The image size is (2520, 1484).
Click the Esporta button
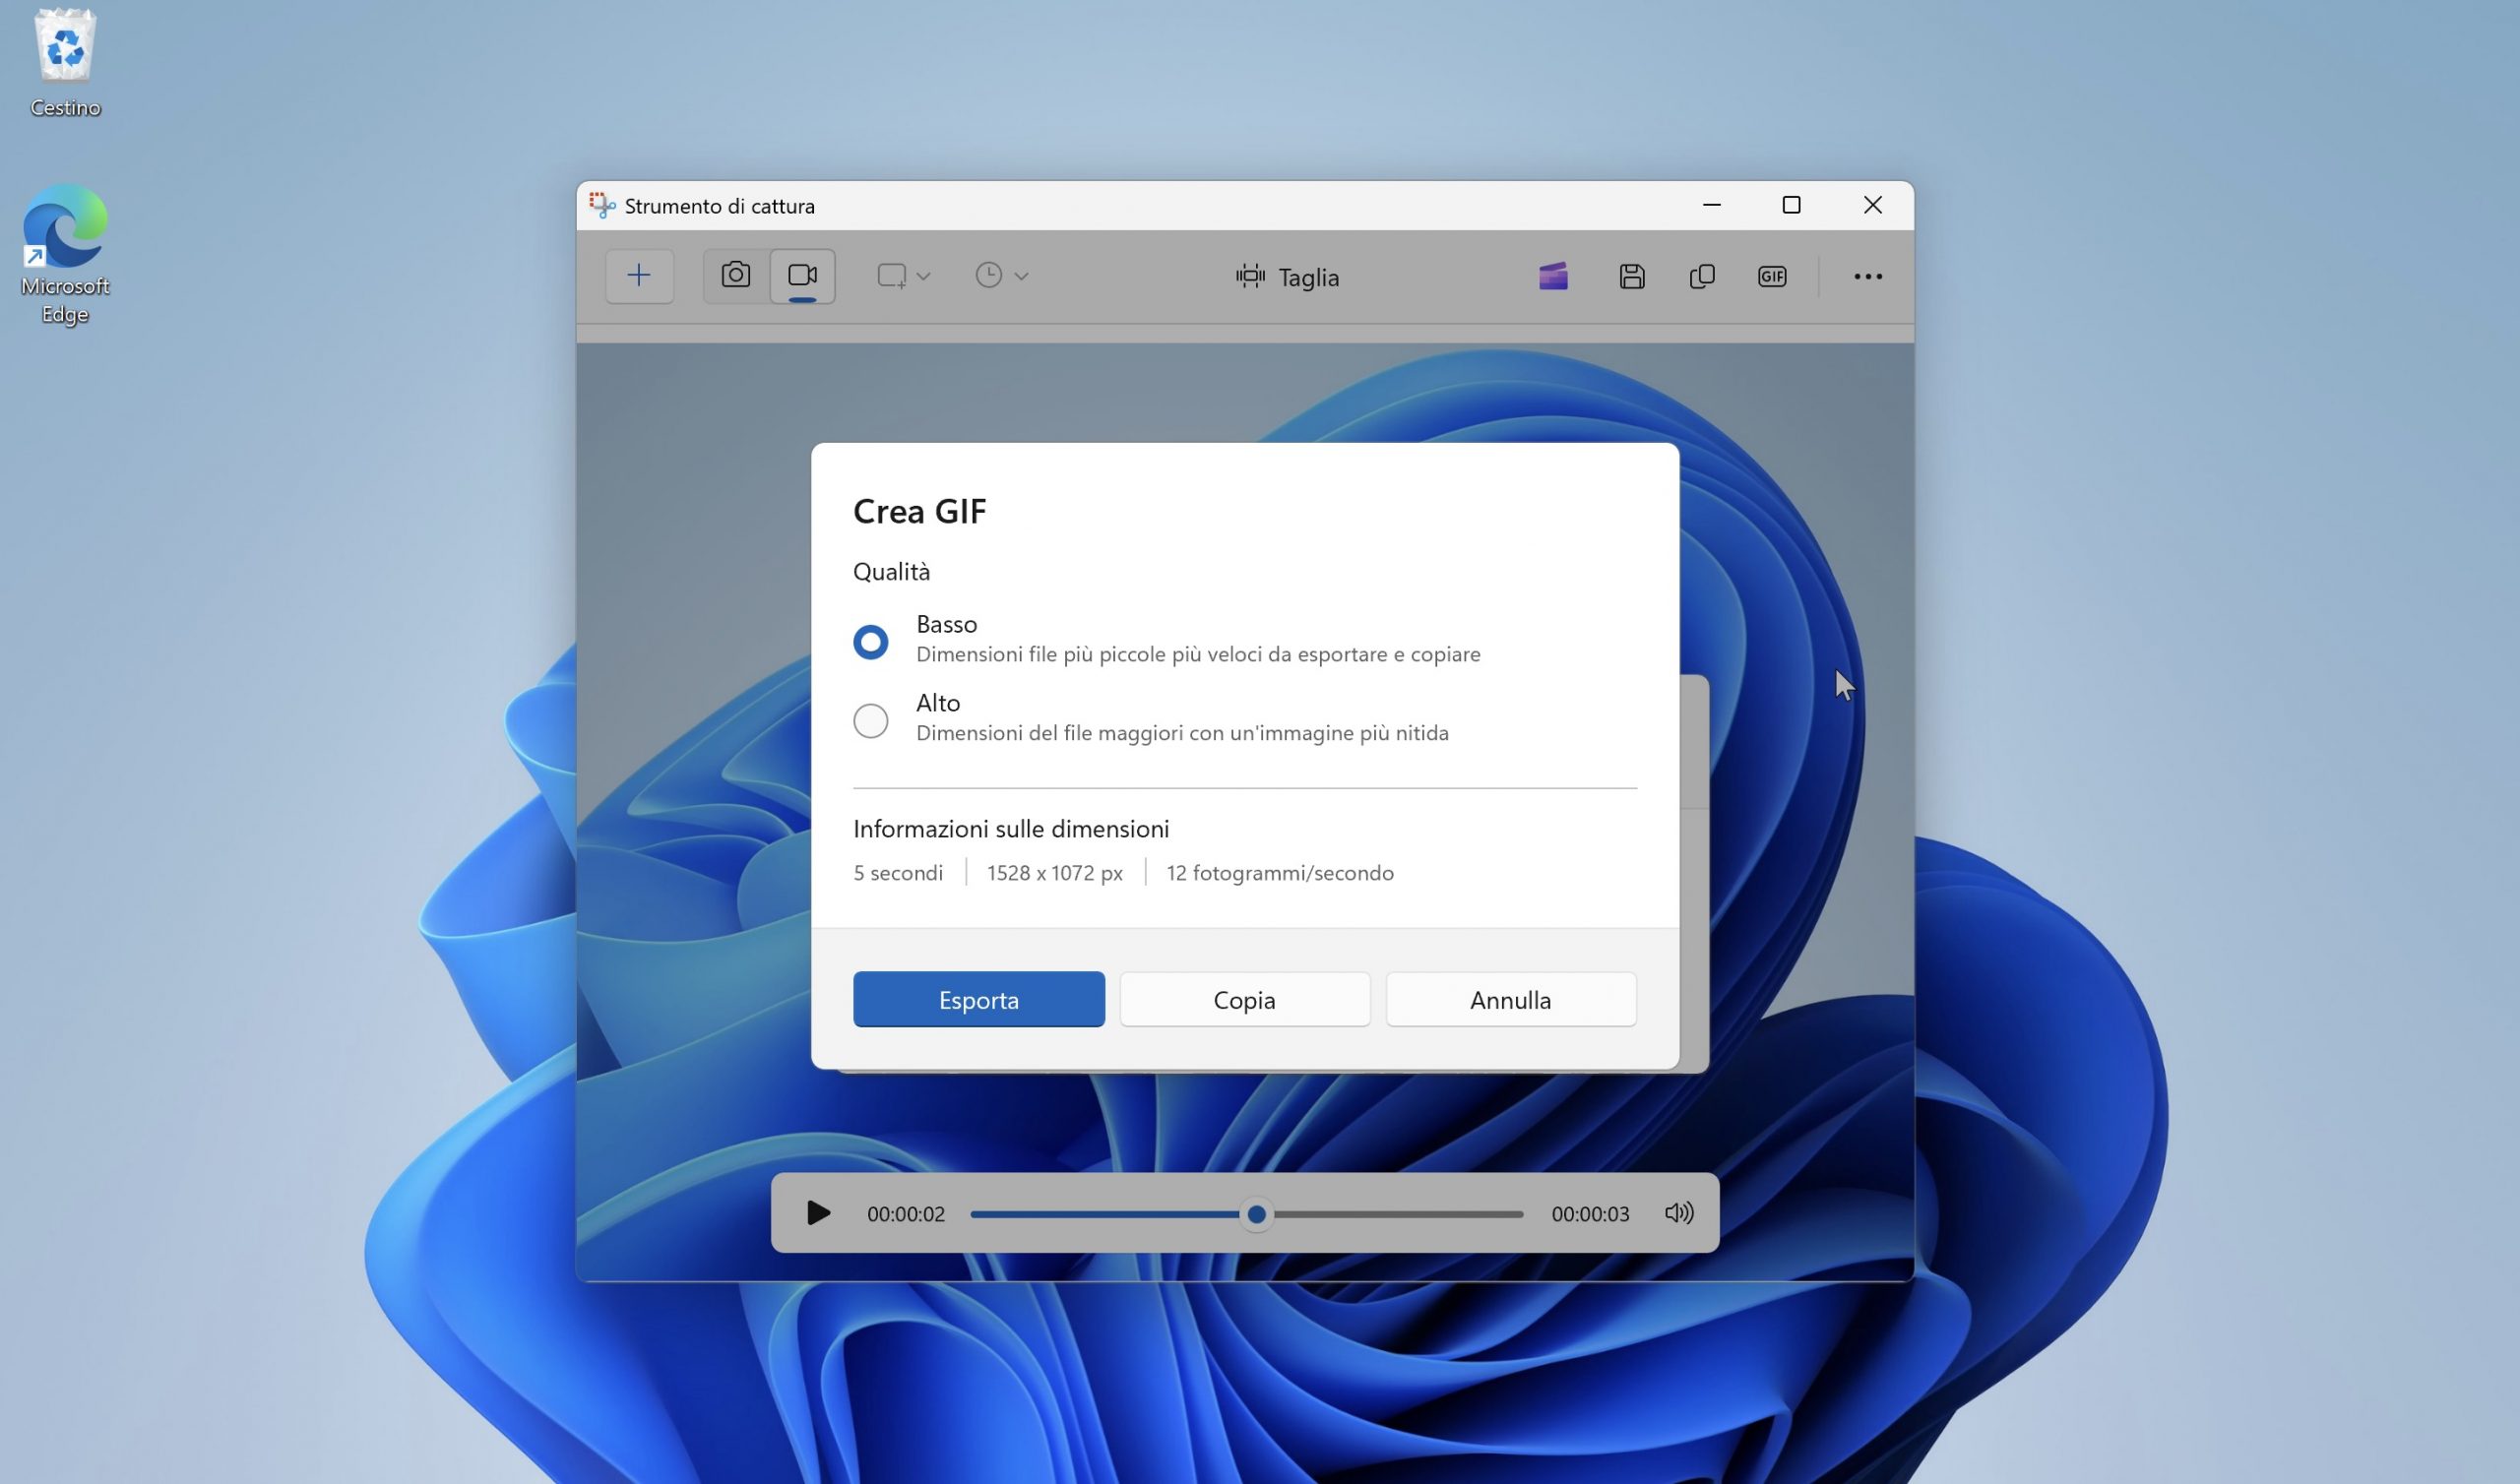click(x=979, y=999)
